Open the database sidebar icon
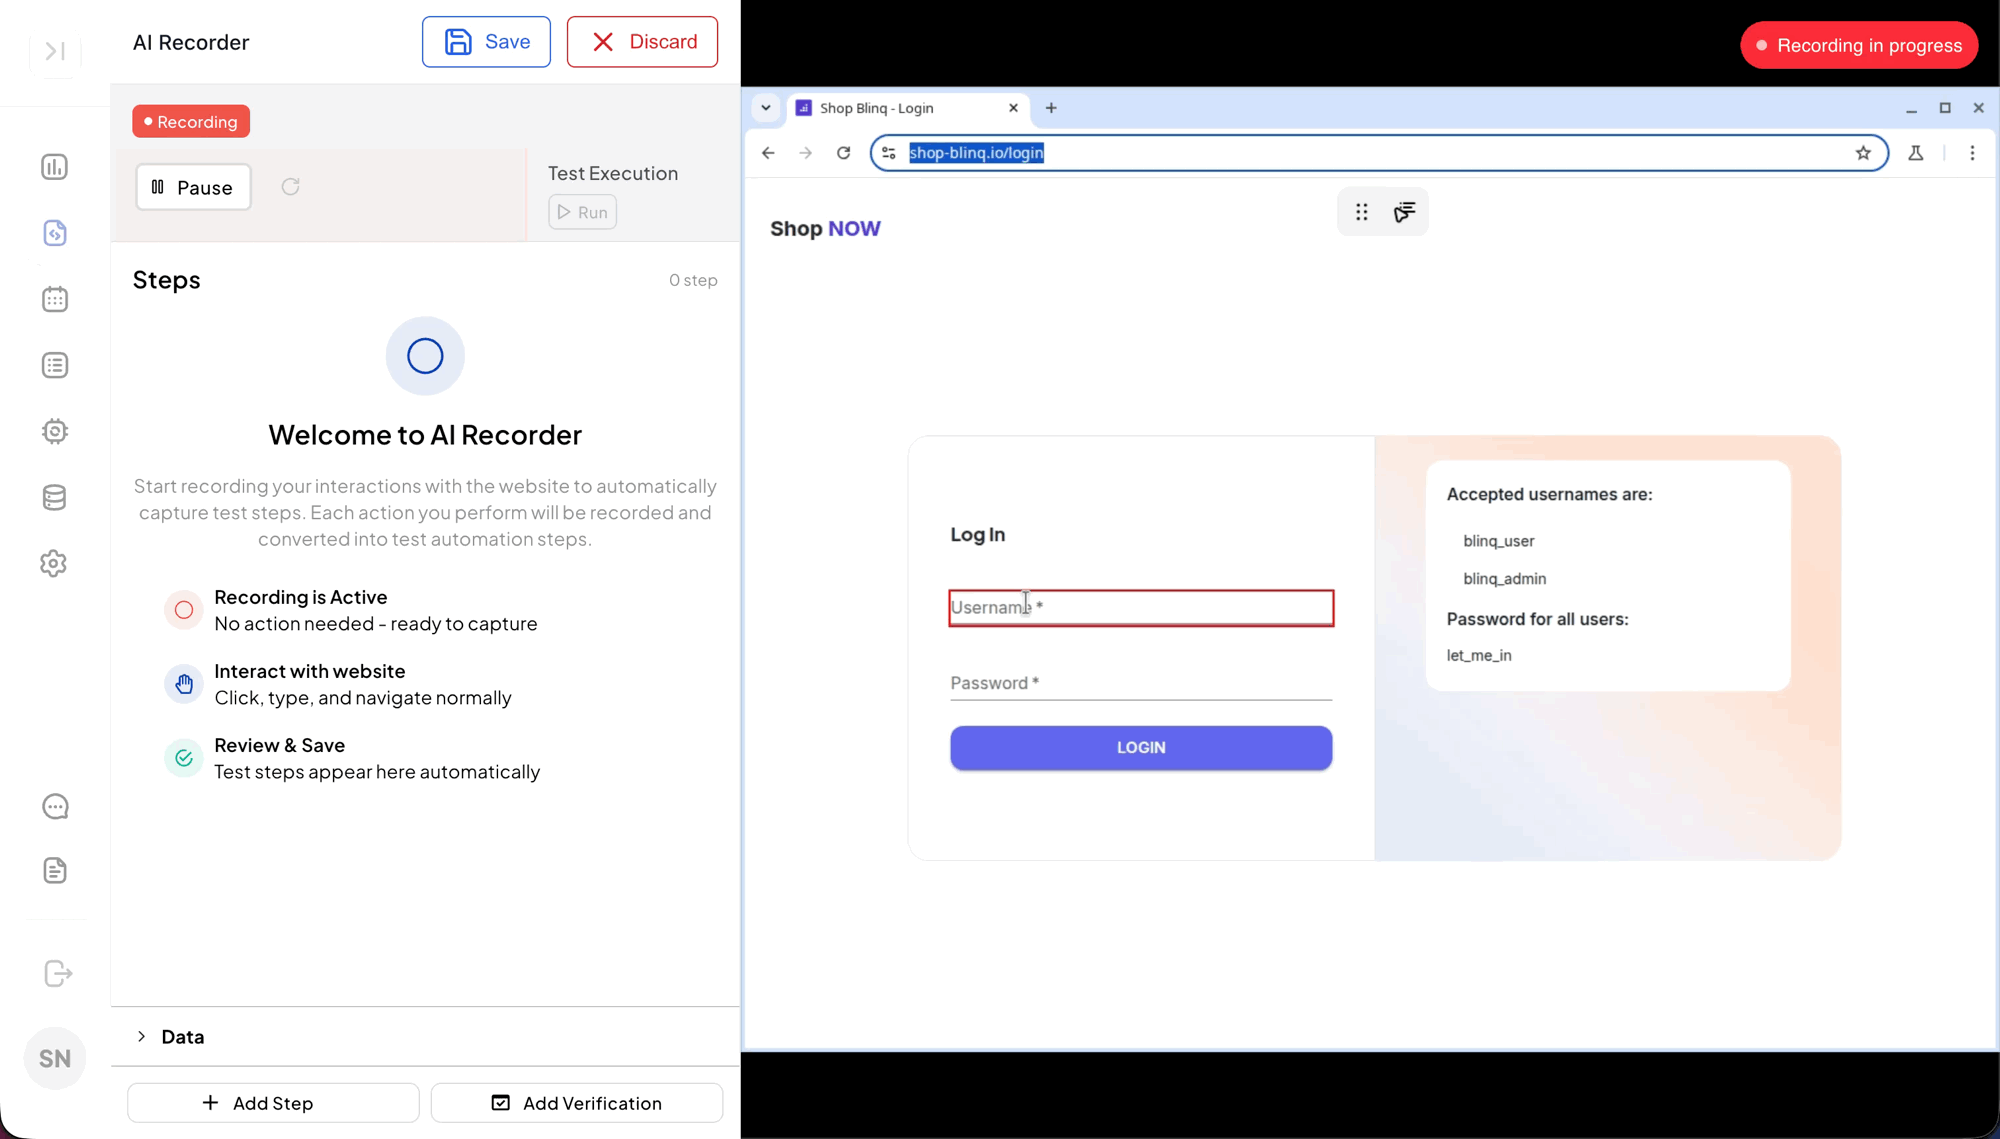 pos(55,497)
